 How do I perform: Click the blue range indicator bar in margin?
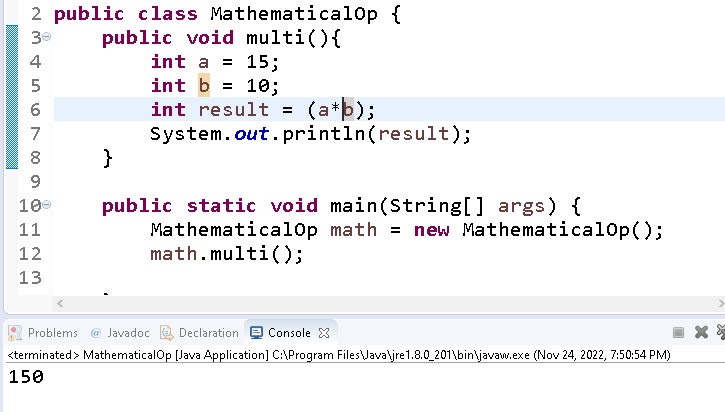(x=12, y=97)
